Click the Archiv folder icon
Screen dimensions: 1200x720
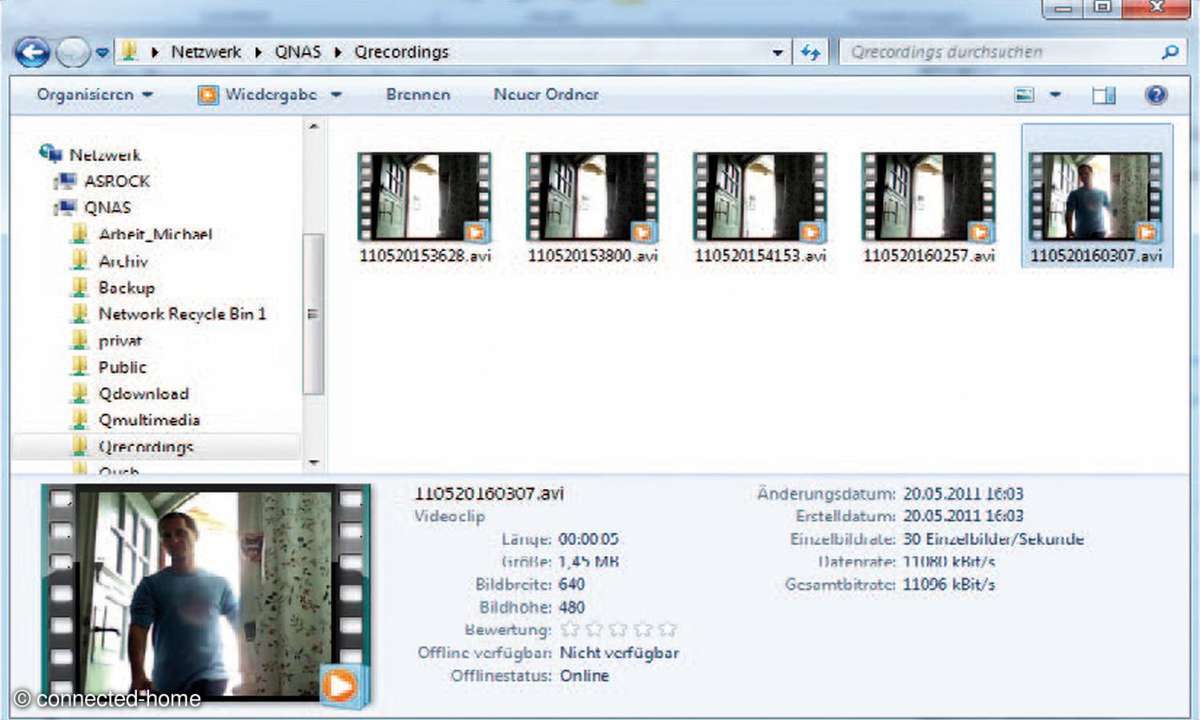(x=81, y=260)
